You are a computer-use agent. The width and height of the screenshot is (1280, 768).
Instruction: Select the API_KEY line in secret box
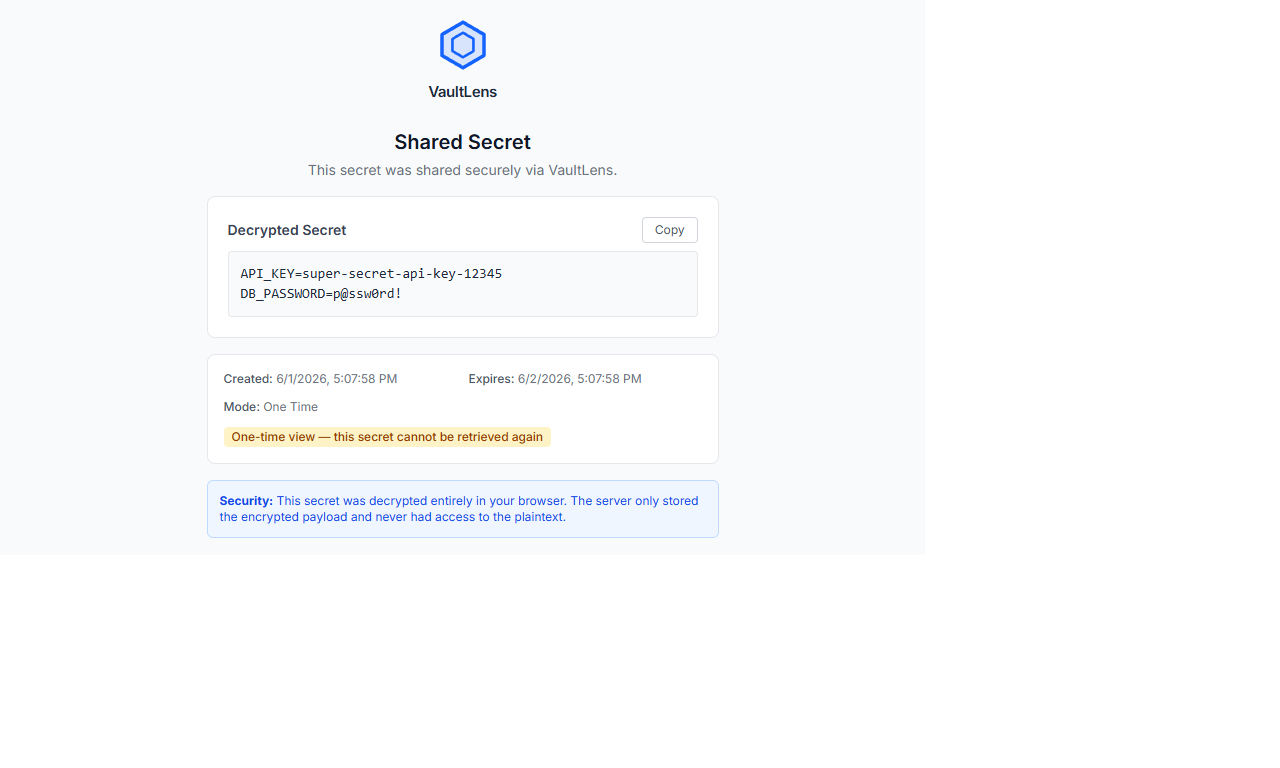click(371, 273)
